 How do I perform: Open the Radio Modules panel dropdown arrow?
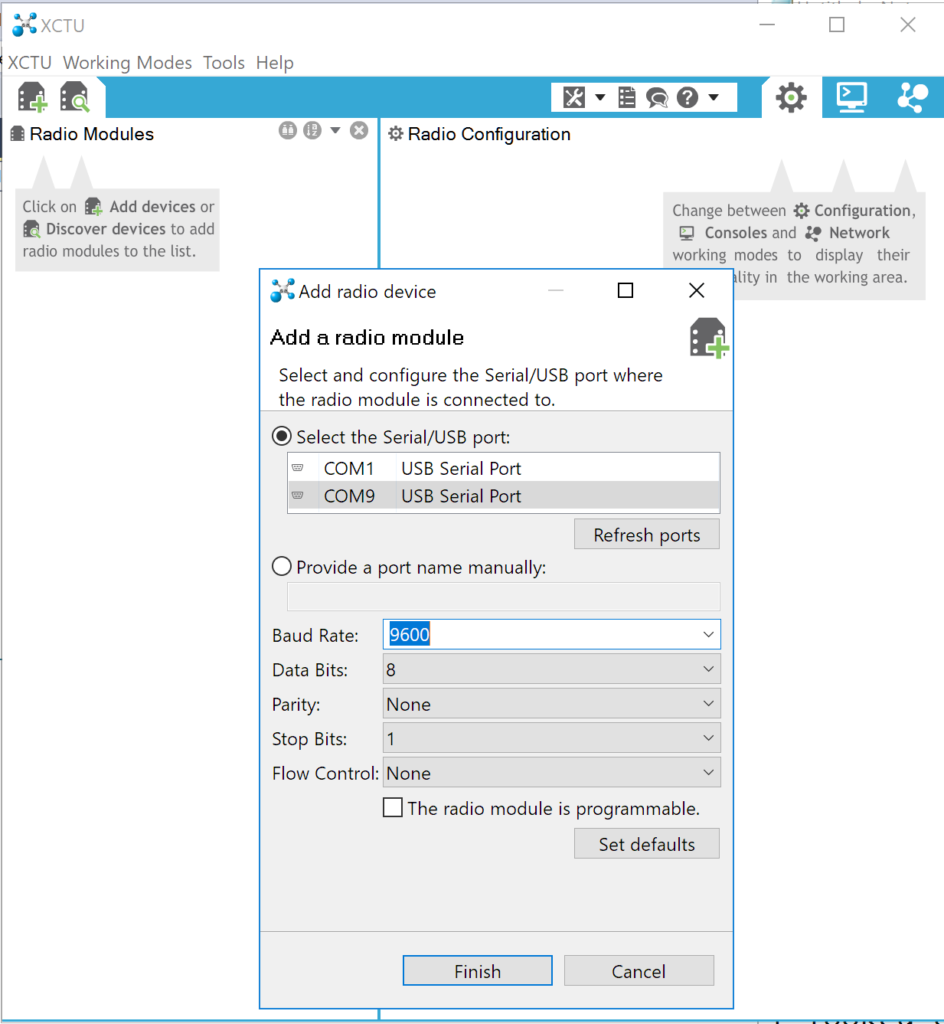[x=335, y=131]
